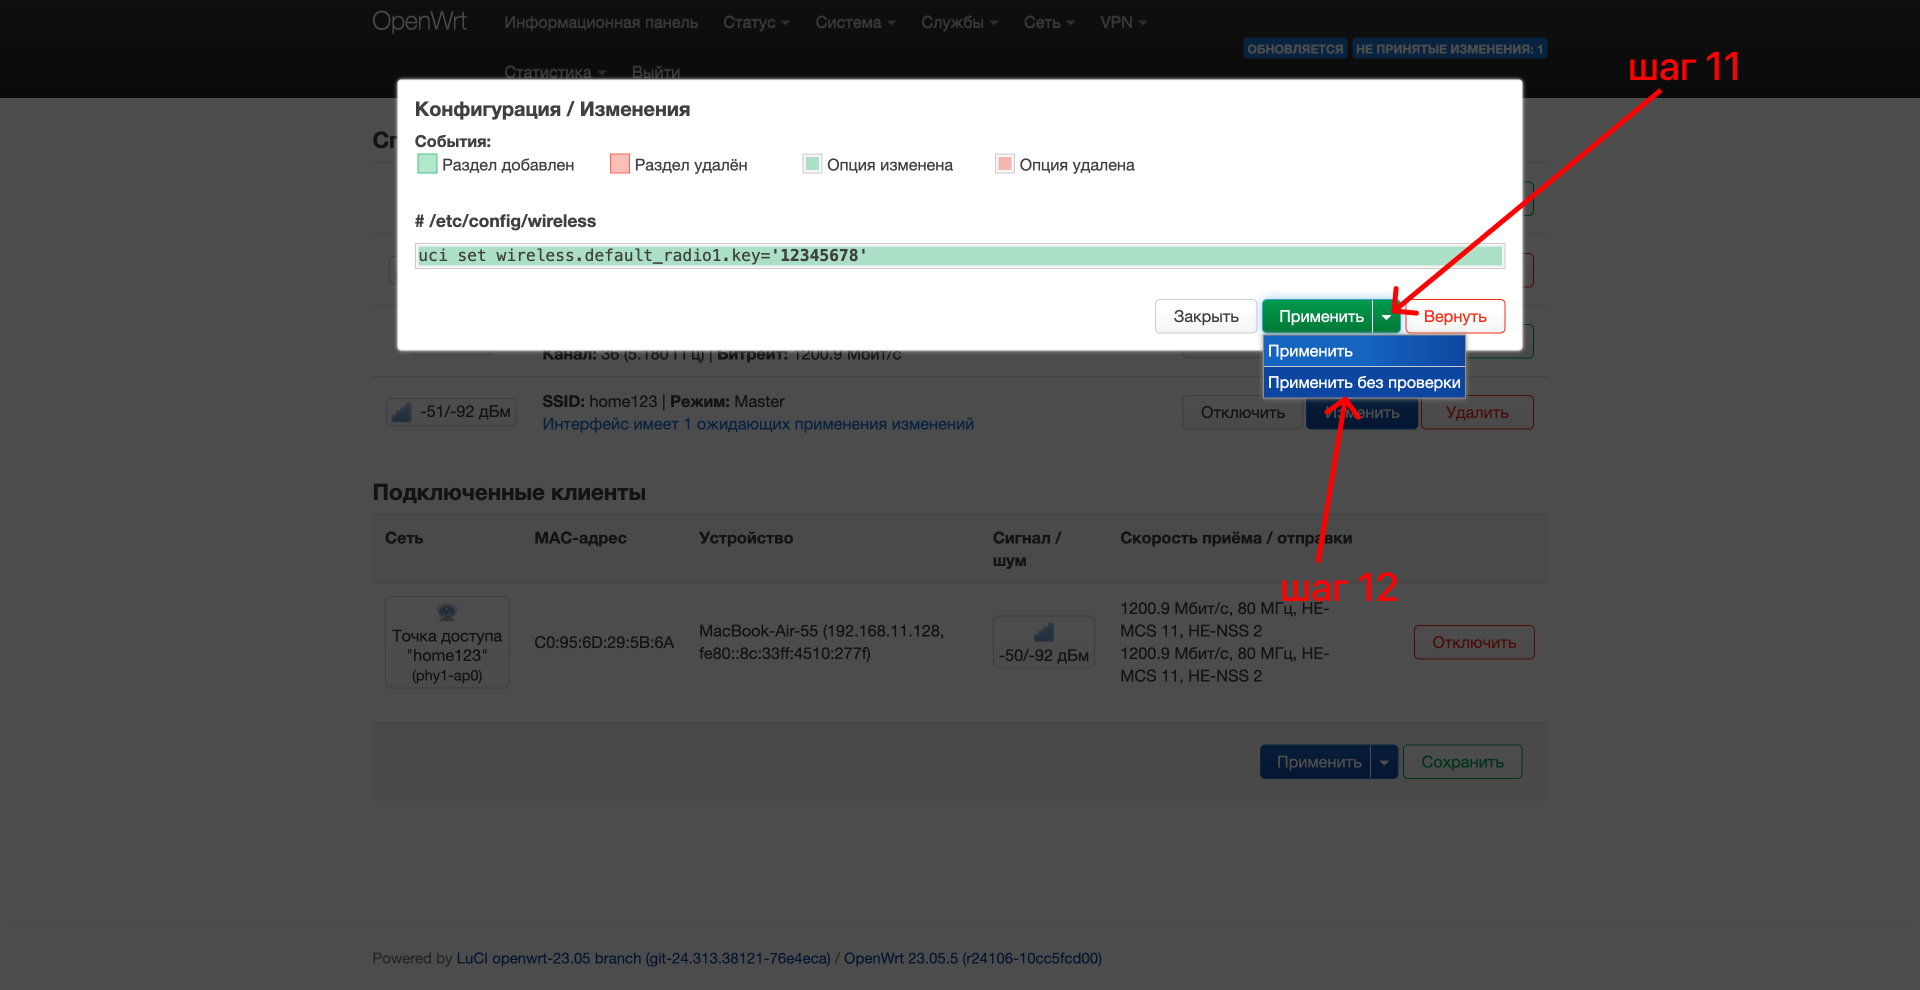
Task: Expand the green Применить dropdown arrow in dialog
Action: [x=1386, y=317]
